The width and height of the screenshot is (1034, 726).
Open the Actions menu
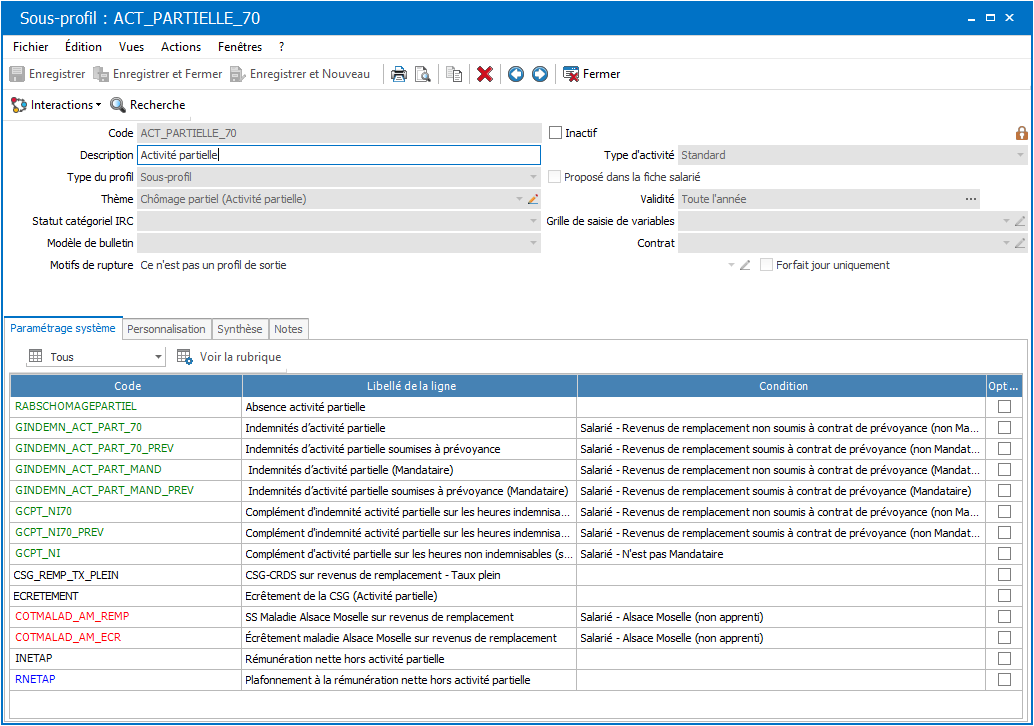181,47
